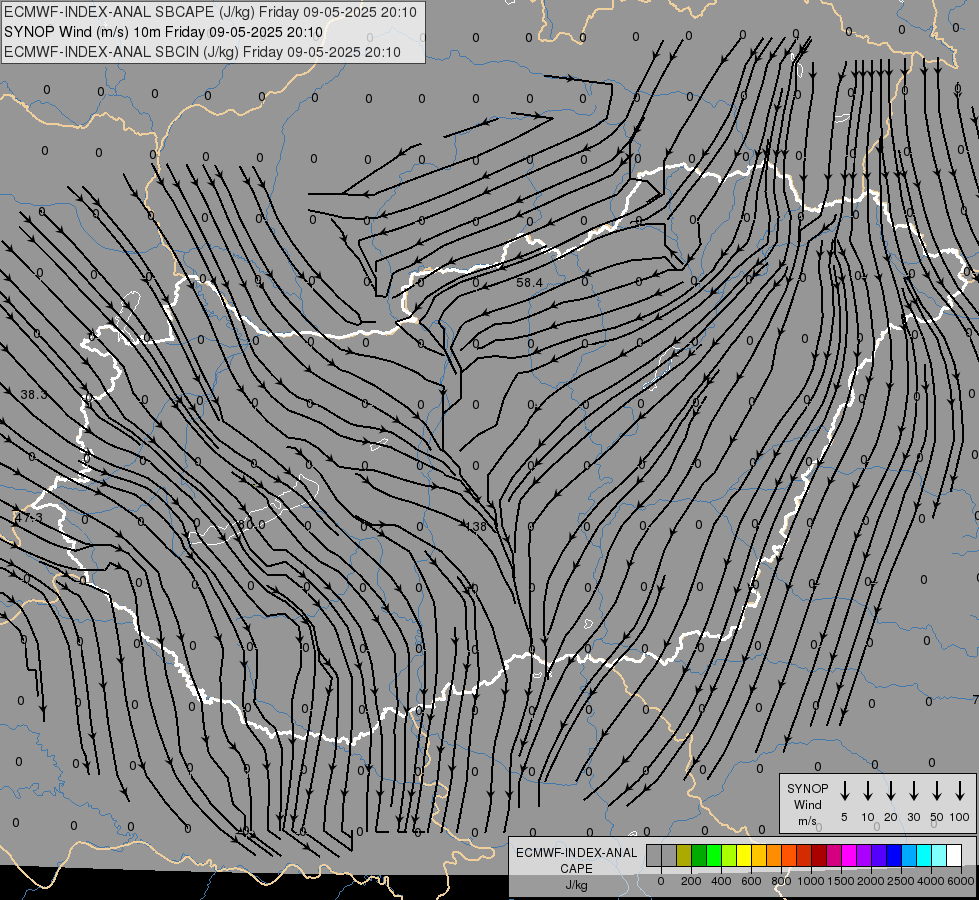Click the 2000 tick label on CAPE scale
This screenshot has height=900, width=979.
coord(871,881)
